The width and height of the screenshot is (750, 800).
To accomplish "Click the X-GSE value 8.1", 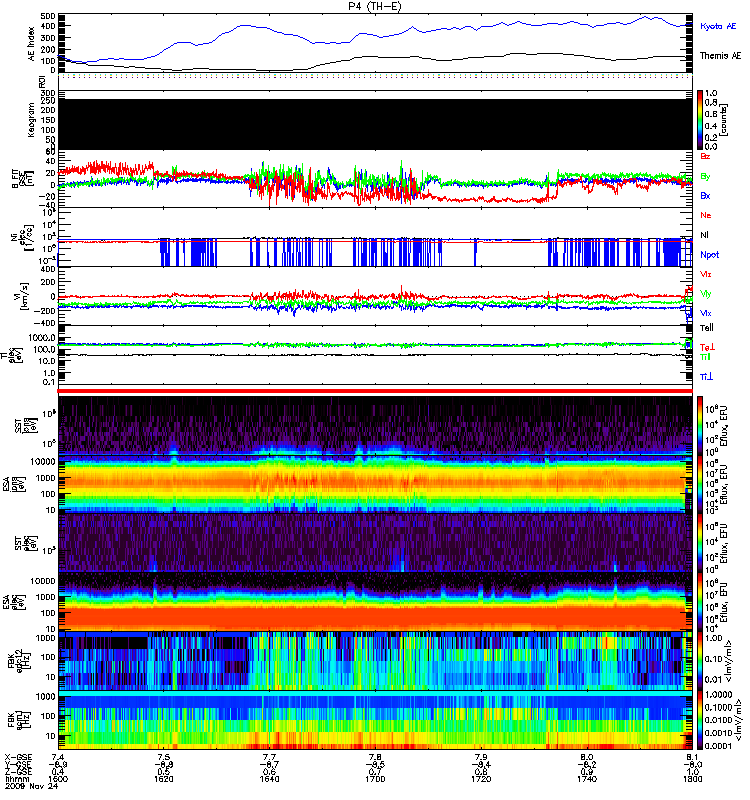I will tap(692, 757).
